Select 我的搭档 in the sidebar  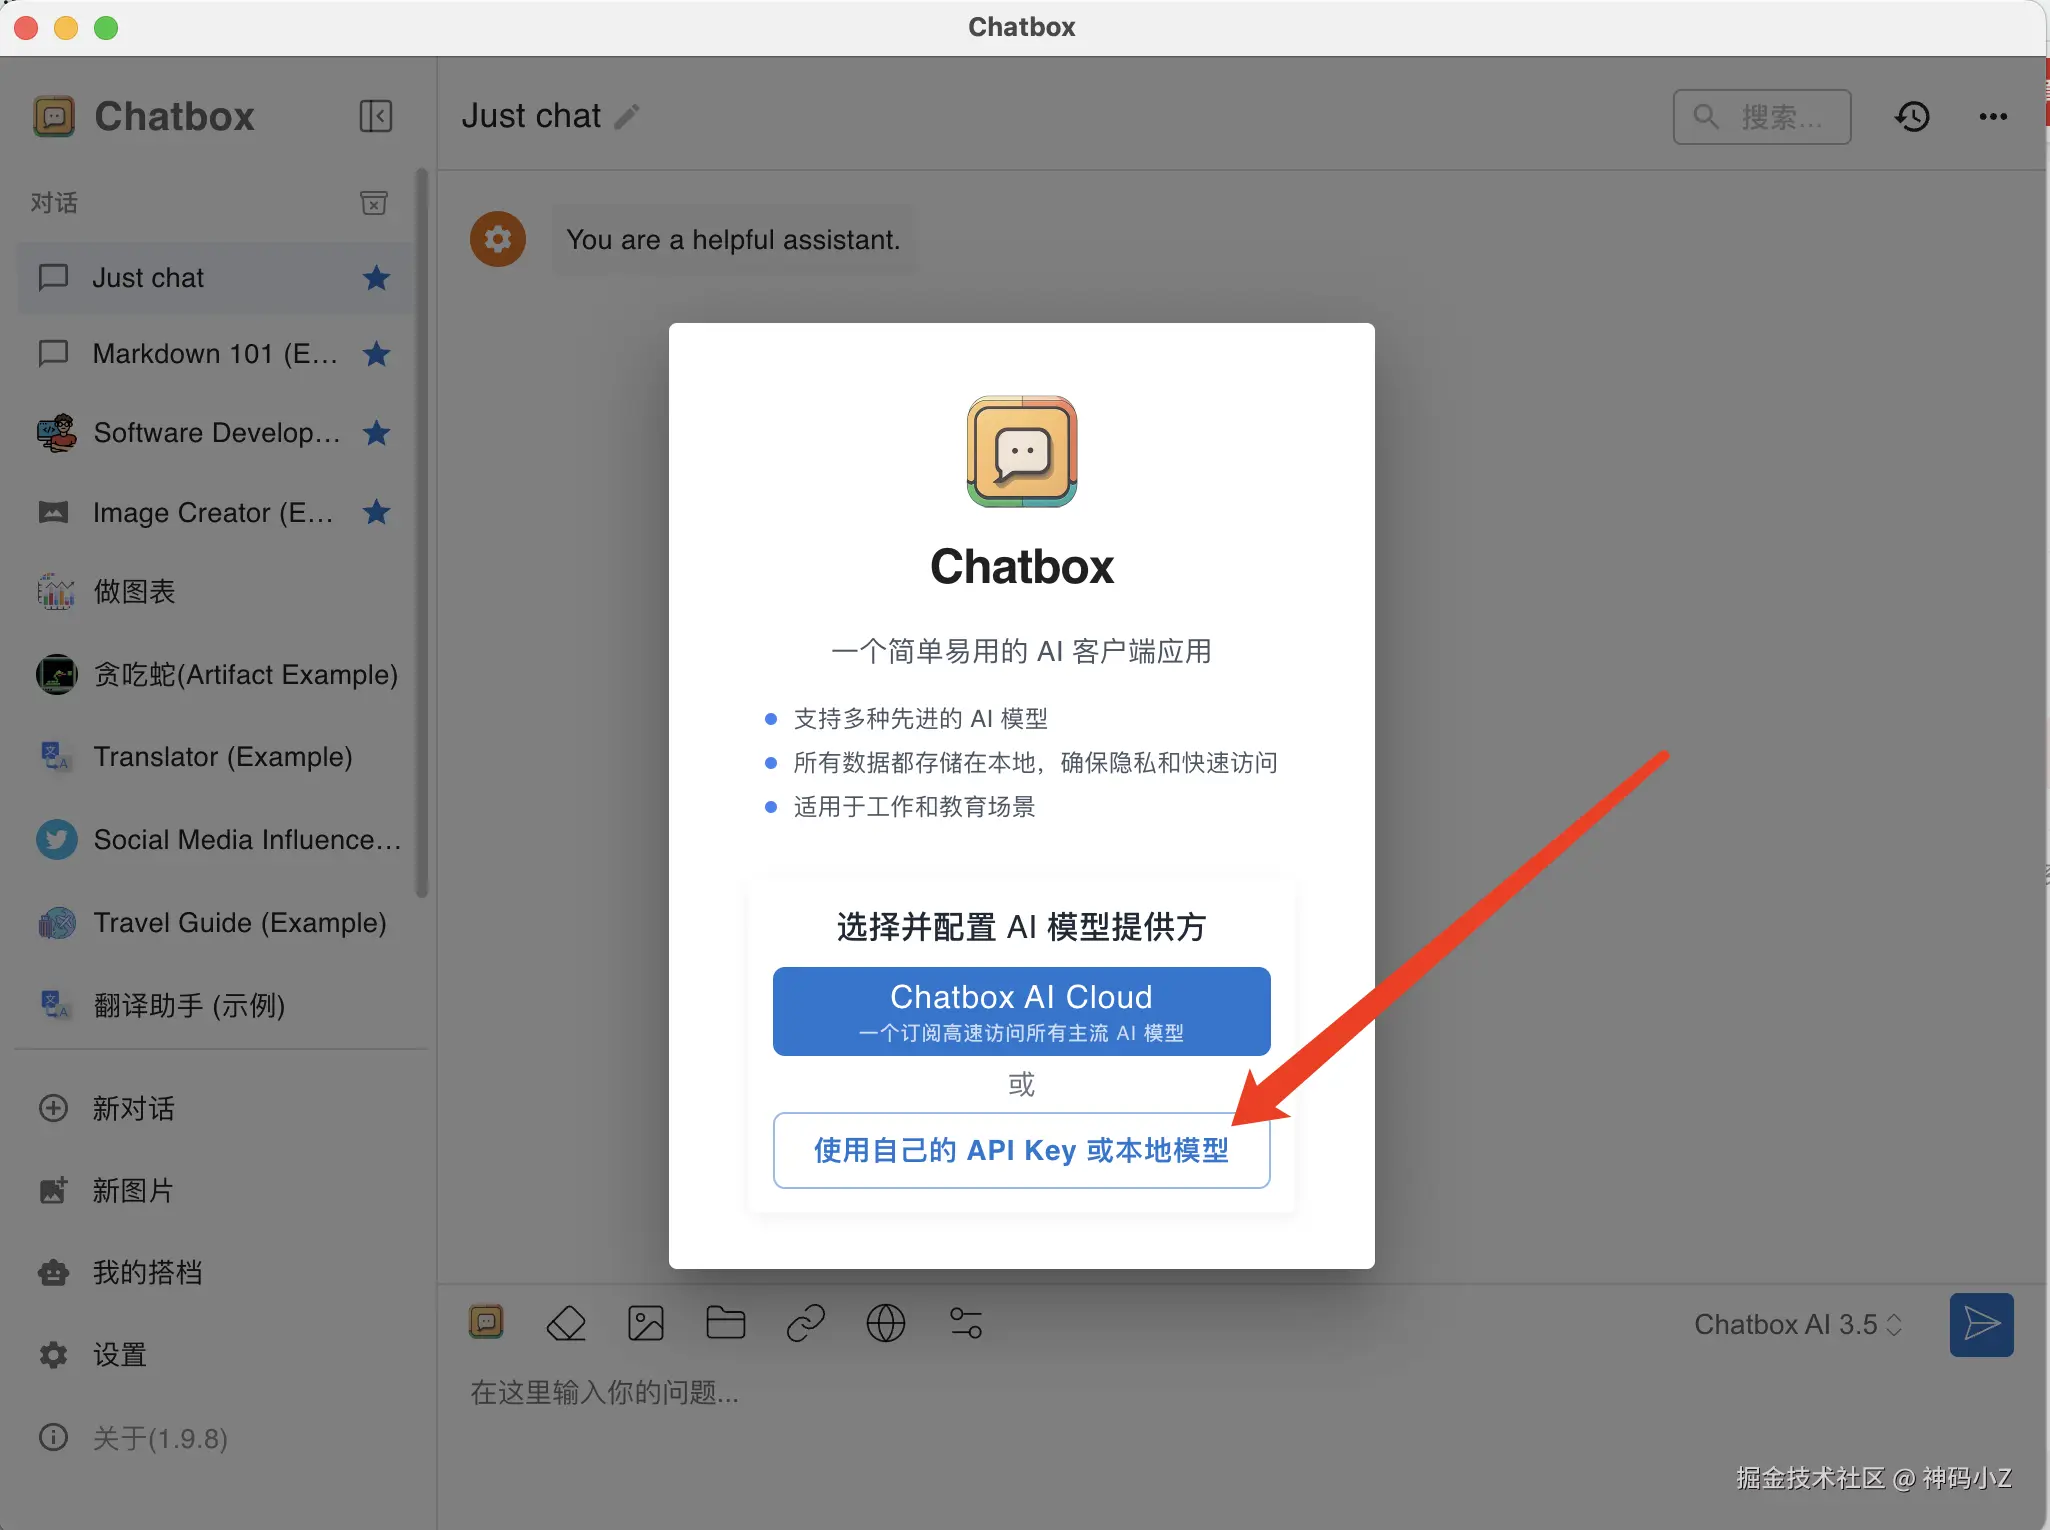point(147,1272)
